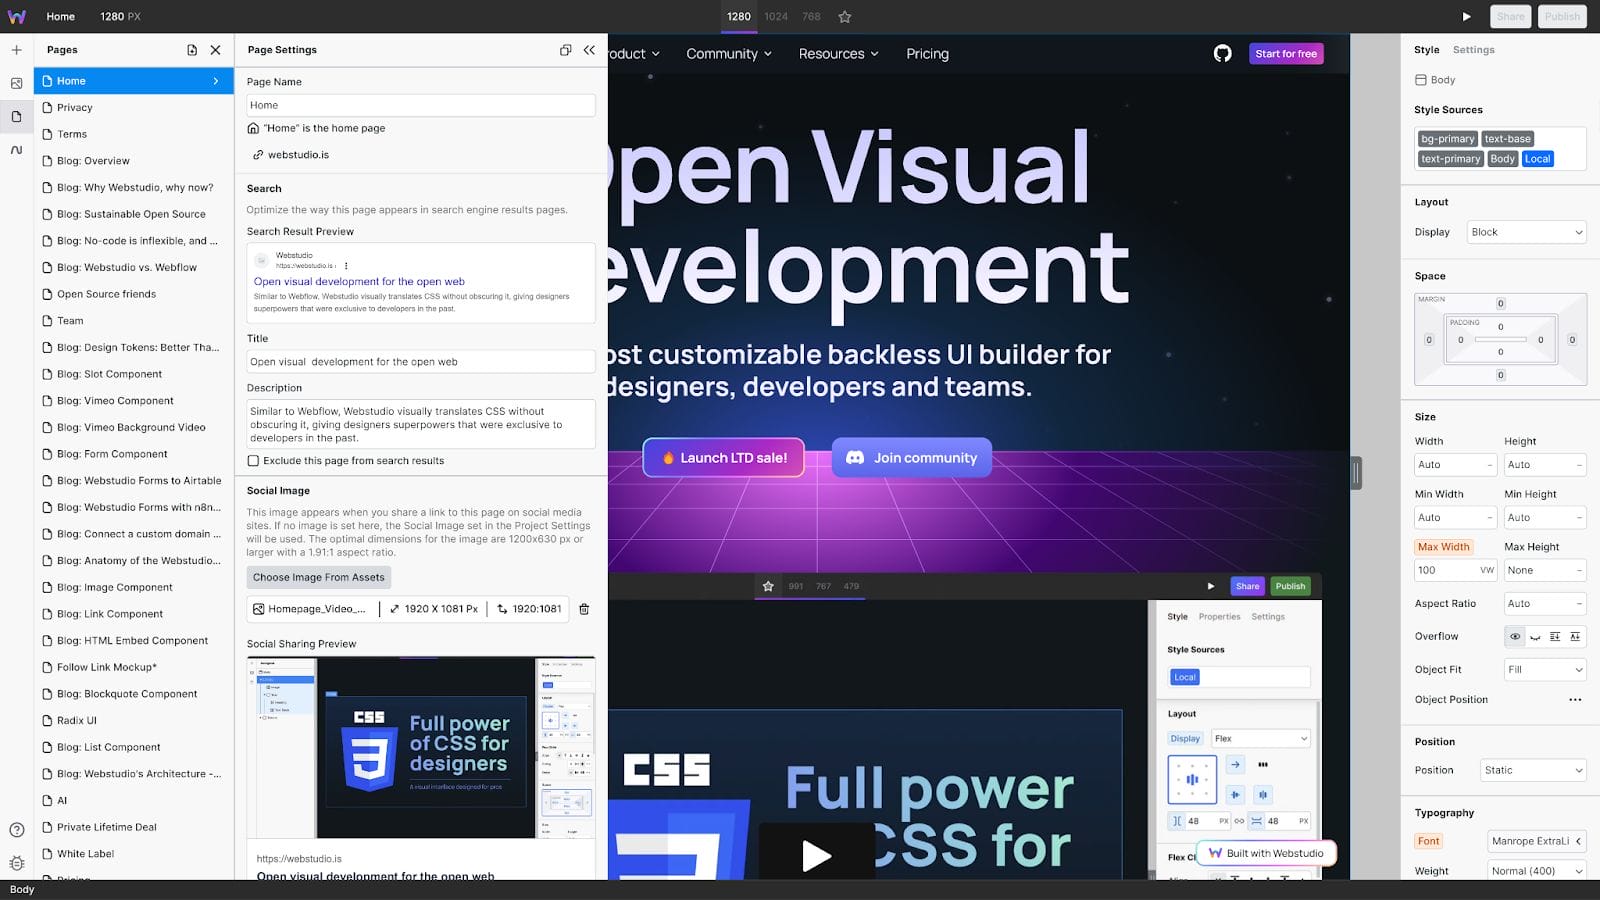Collapse Page Settings with the double chevron
This screenshot has width=1600, height=900.
[589, 50]
